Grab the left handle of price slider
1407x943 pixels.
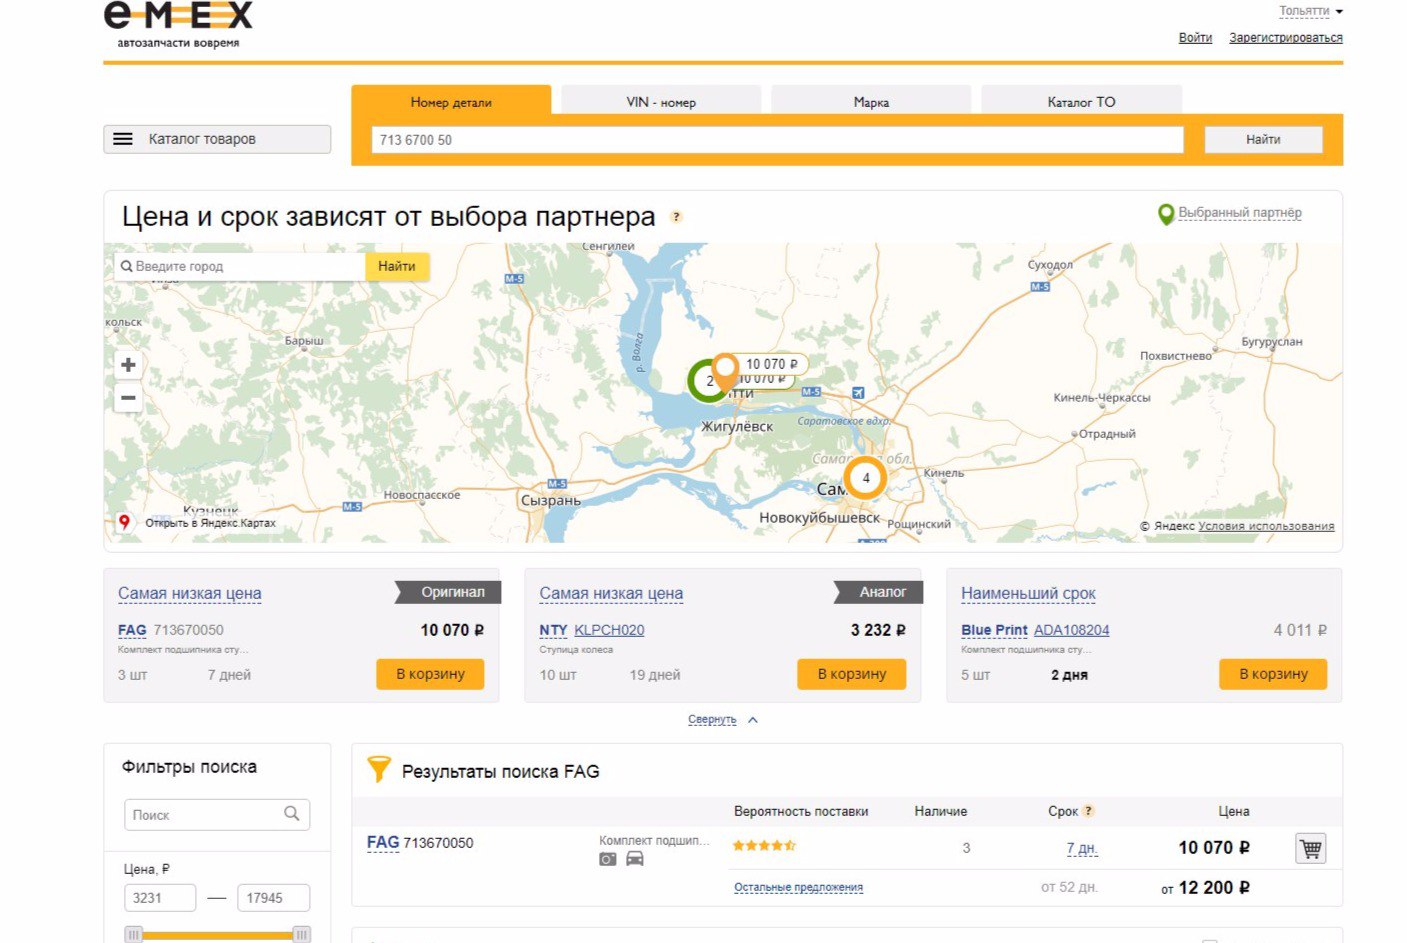(x=133, y=935)
